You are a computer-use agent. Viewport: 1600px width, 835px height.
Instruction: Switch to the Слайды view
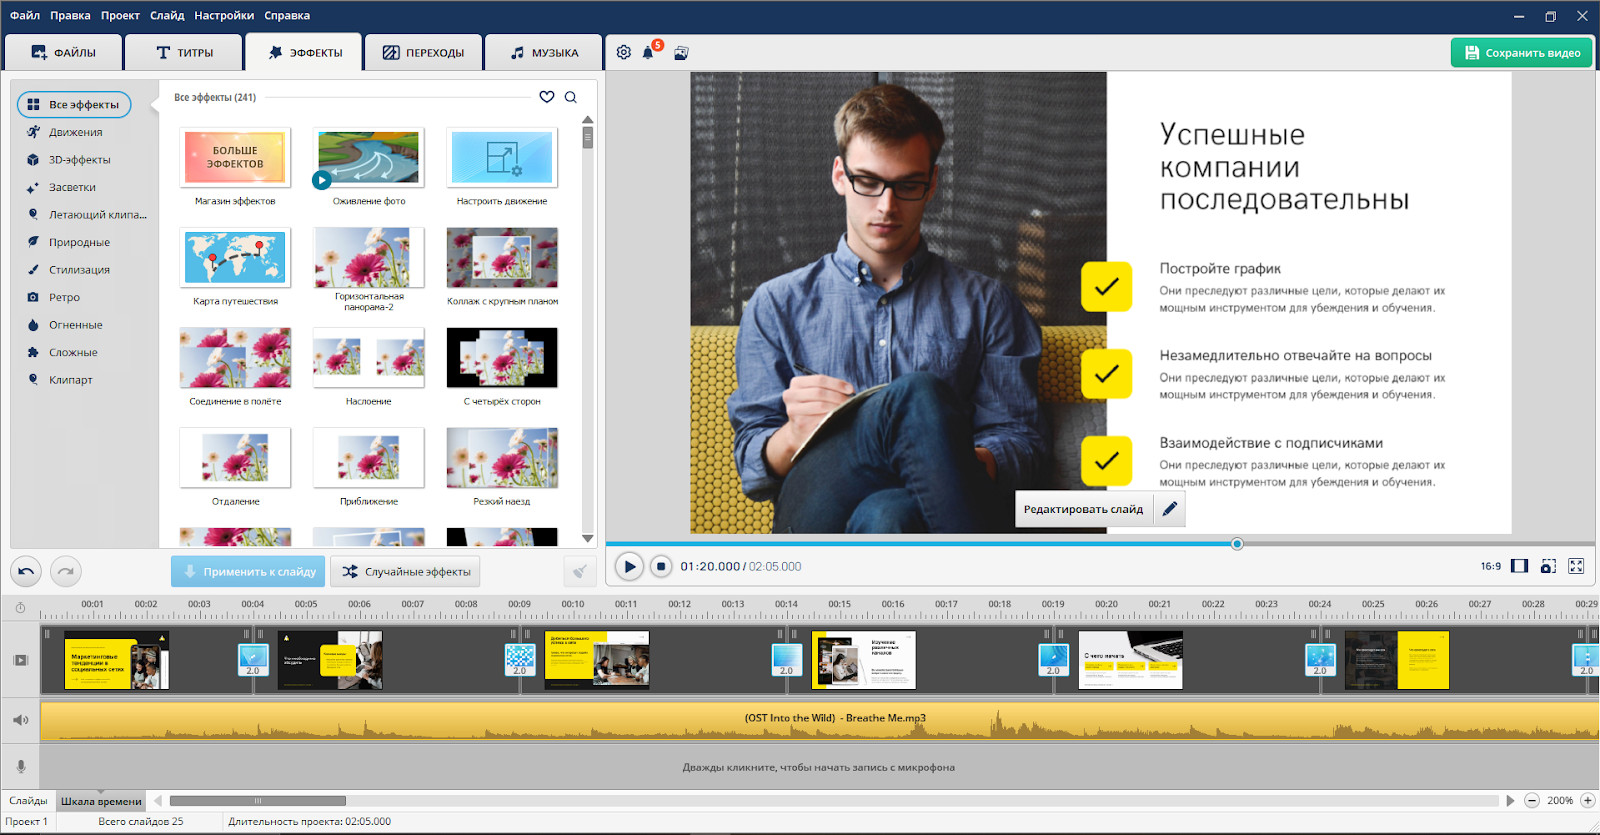(x=28, y=801)
